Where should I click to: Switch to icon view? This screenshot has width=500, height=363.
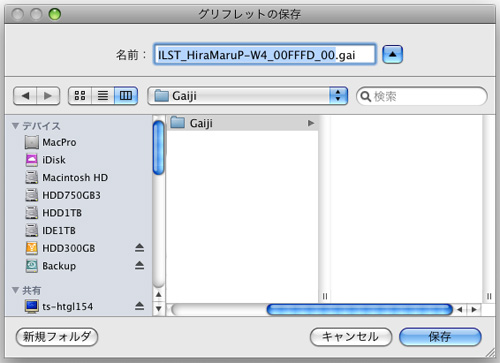pos(80,96)
